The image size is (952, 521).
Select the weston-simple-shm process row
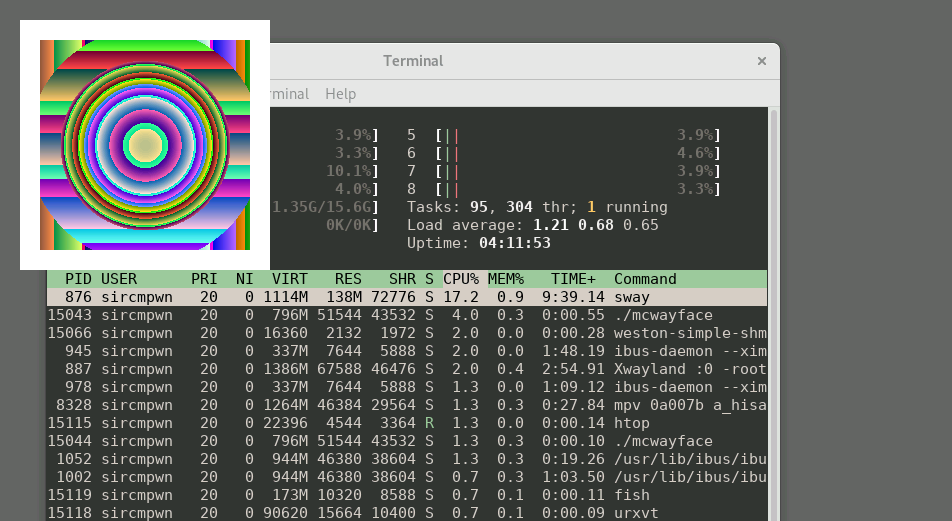tap(400, 333)
